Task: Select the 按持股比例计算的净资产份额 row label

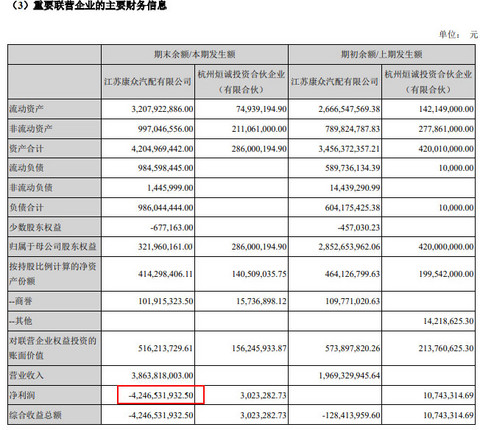Action: point(53,274)
